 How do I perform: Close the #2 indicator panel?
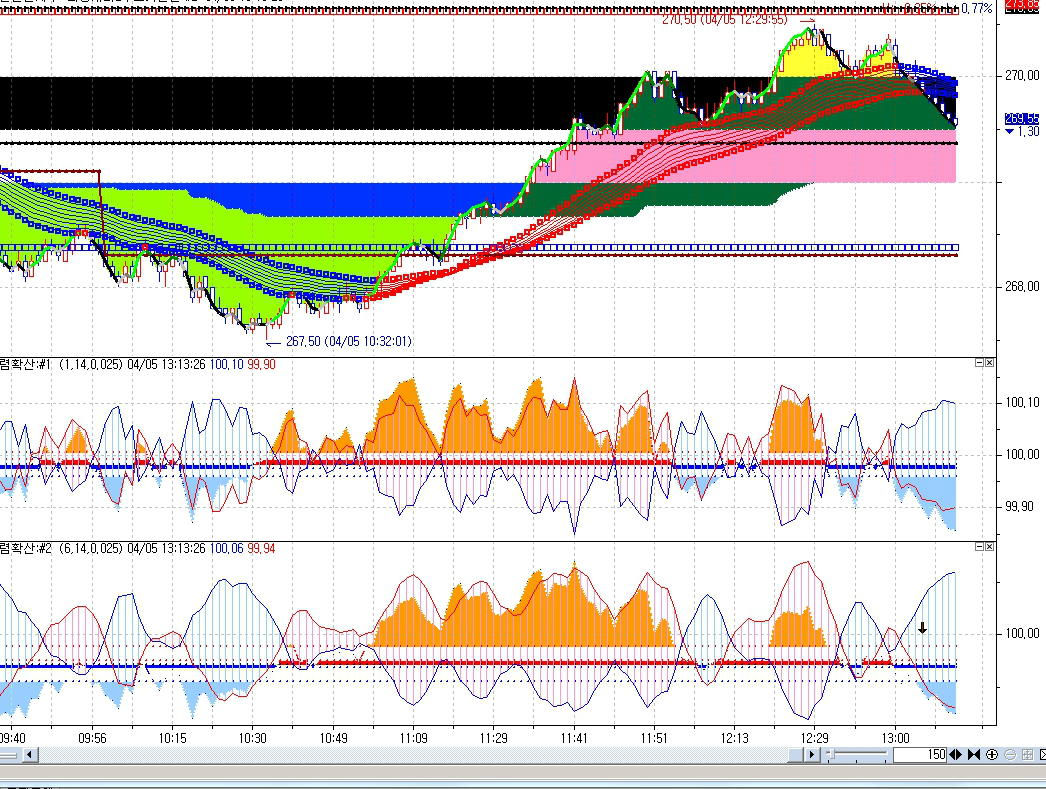pos(989,548)
